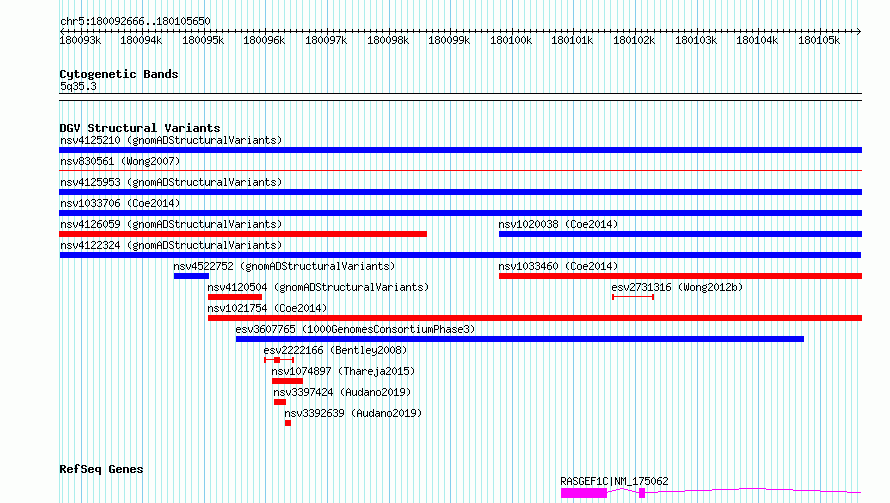Click the 180093k ruler tick label

pyautogui.click(x=80, y=40)
